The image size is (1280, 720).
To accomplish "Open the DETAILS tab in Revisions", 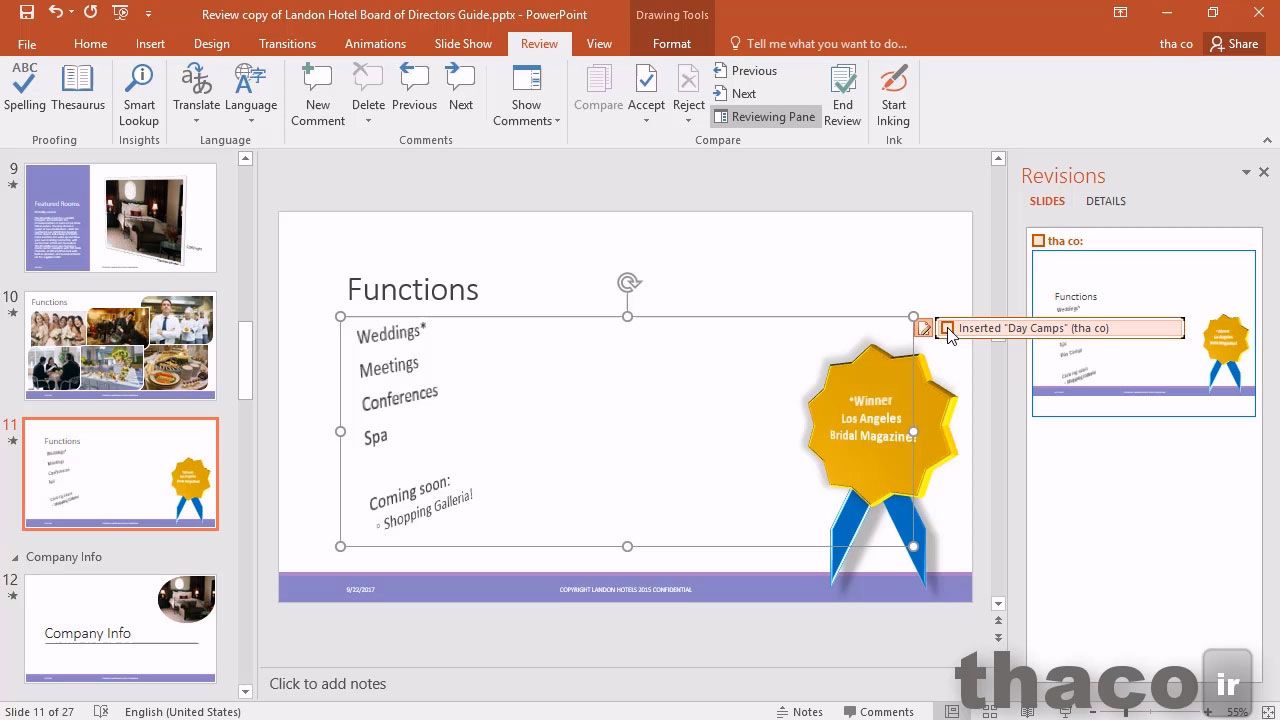I will [1105, 201].
